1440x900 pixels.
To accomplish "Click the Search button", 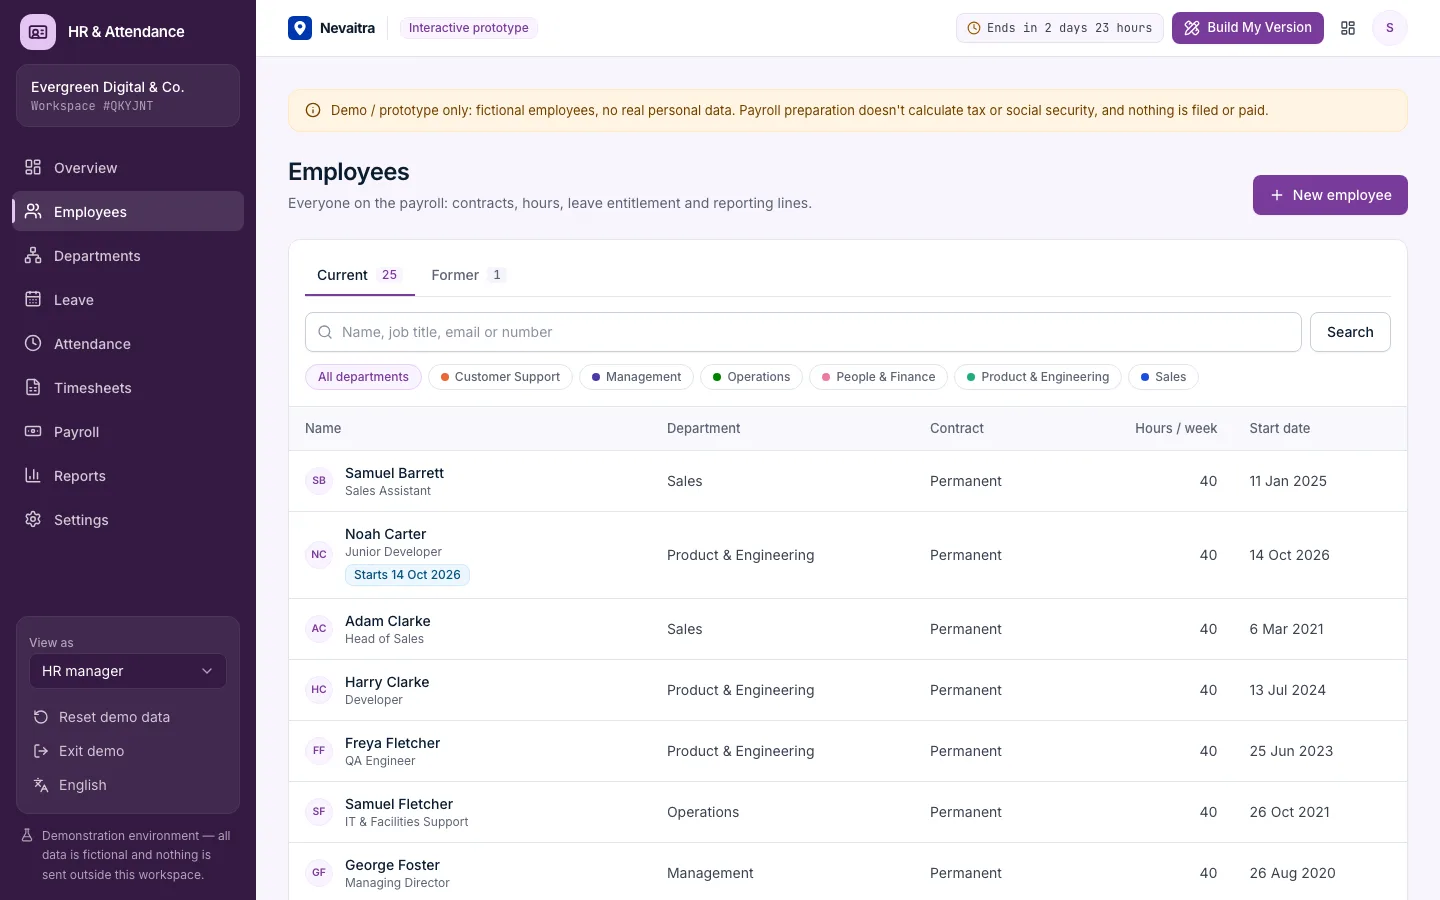I will pyautogui.click(x=1350, y=332).
